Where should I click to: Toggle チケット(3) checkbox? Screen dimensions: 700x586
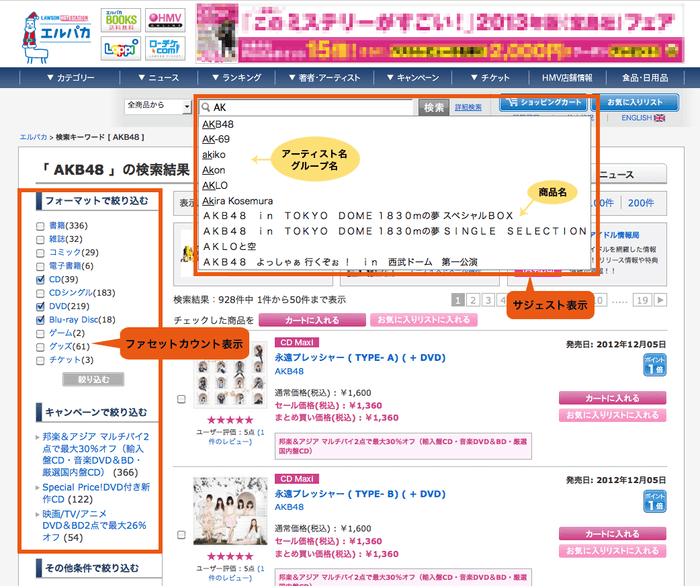pos(40,360)
